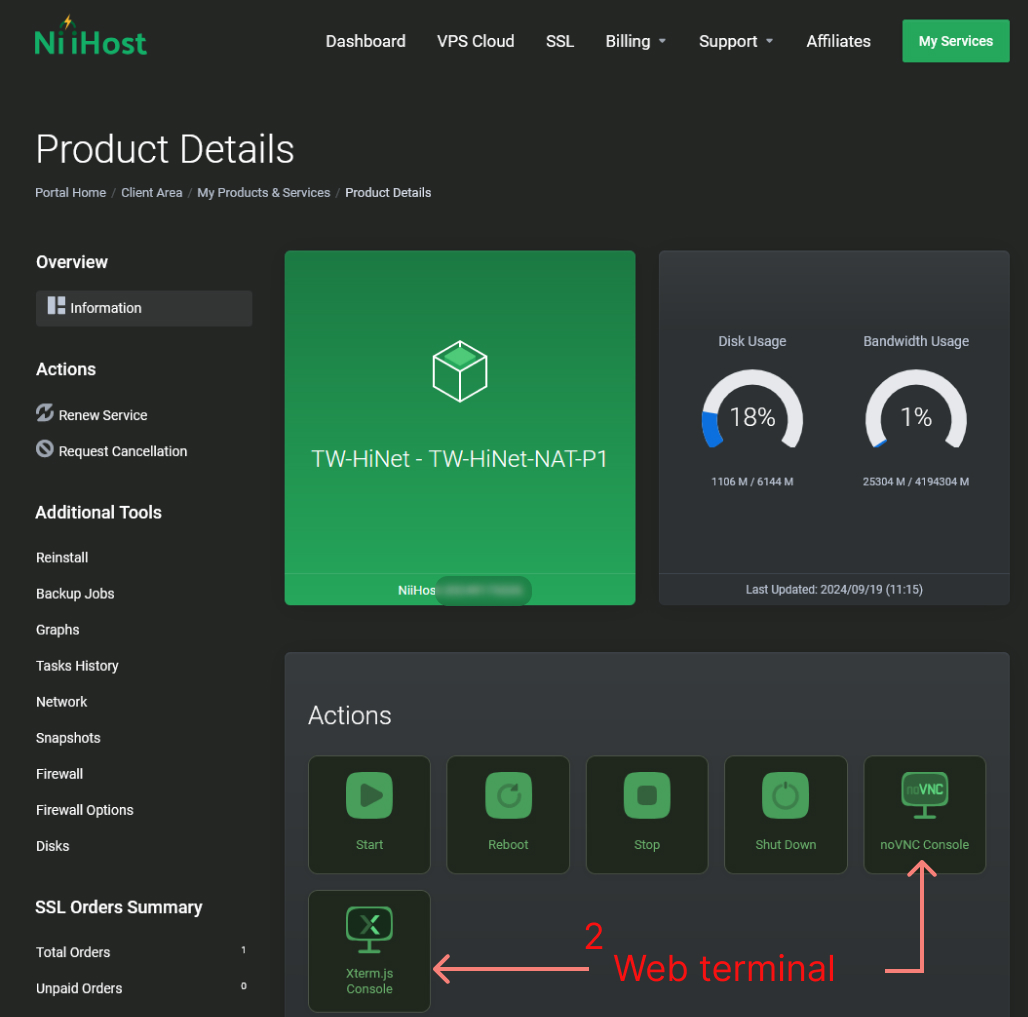The width and height of the screenshot is (1028, 1017).
Task: Follow the Client Area breadcrumb link
Action: pos(151,193)
